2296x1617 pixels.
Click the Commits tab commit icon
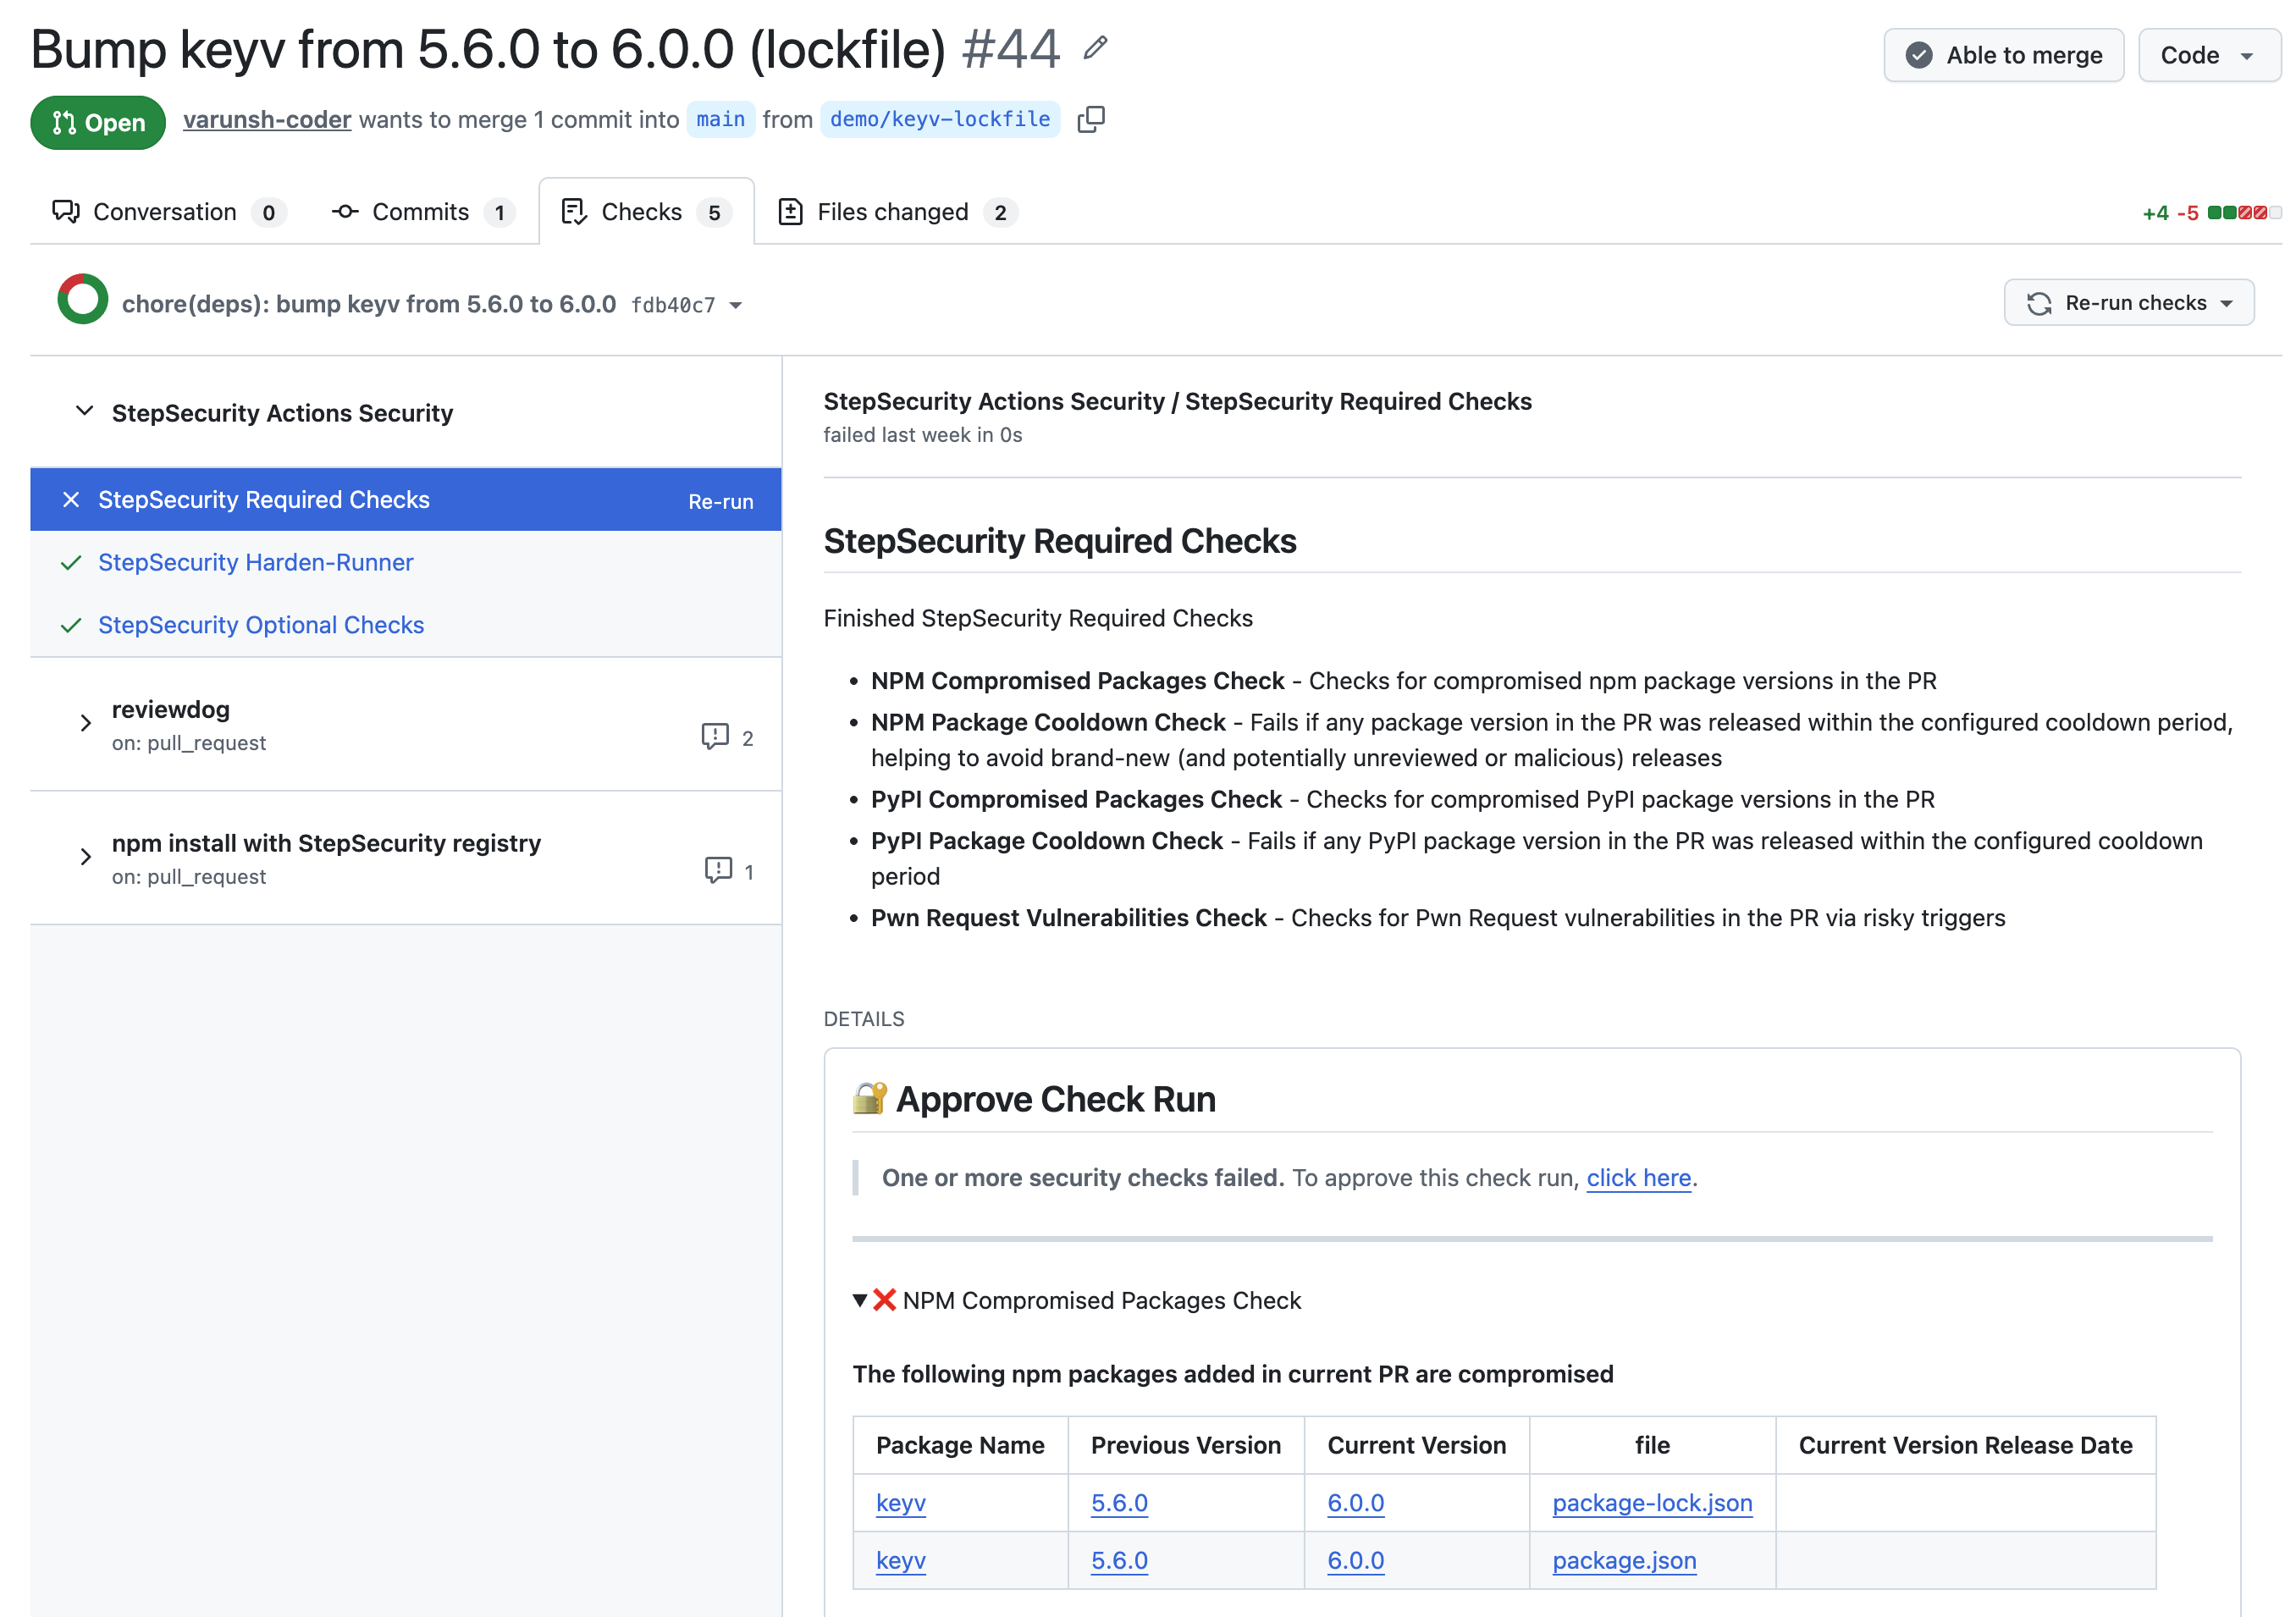pos(345,211)
